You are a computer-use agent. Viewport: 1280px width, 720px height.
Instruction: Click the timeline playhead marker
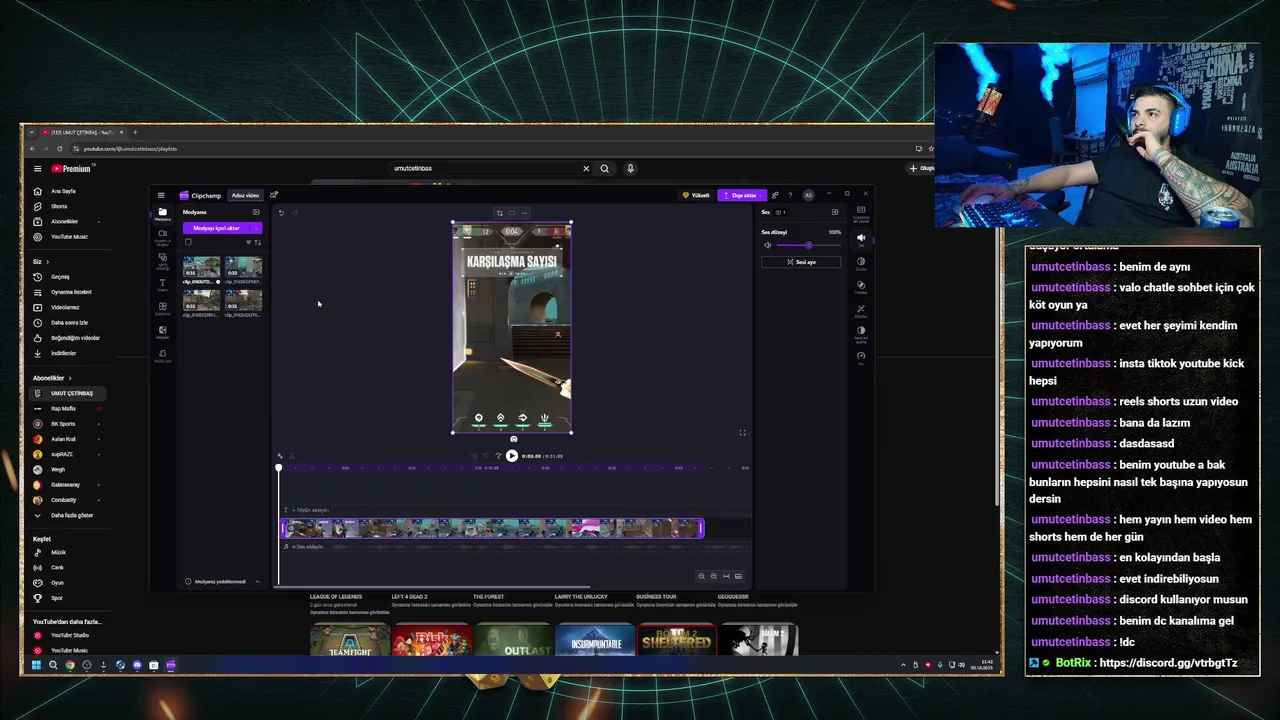point(279,468)
